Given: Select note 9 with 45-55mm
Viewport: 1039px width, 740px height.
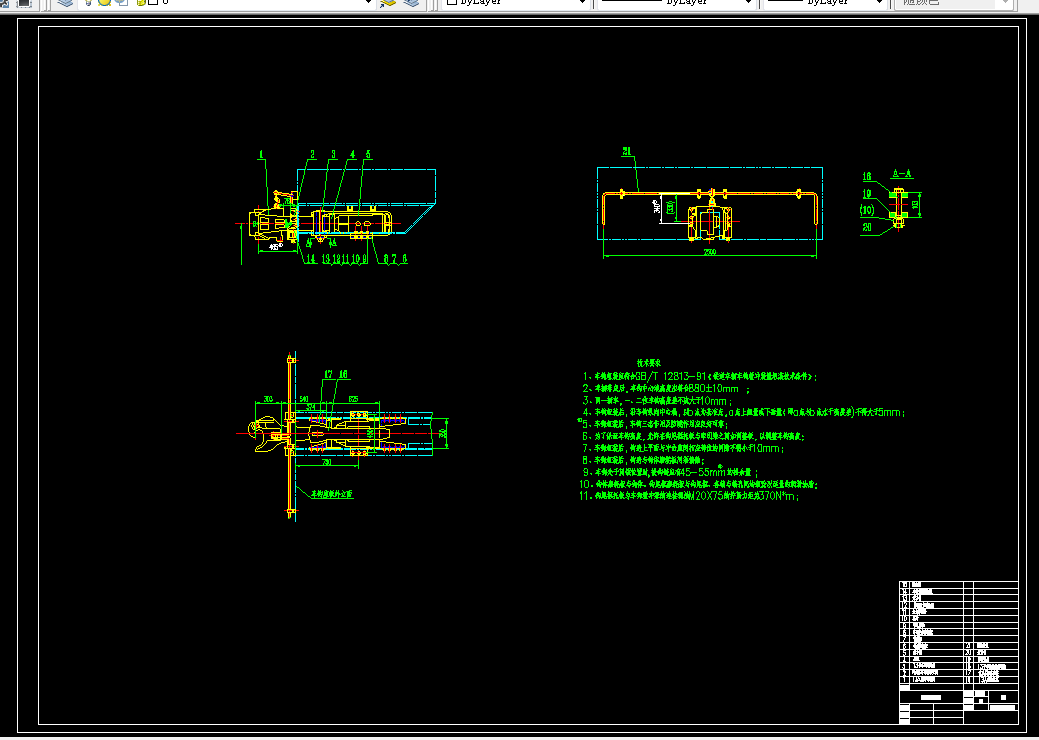Looking at the screenshot, I should pyautogui.click(x=670, y=472).
